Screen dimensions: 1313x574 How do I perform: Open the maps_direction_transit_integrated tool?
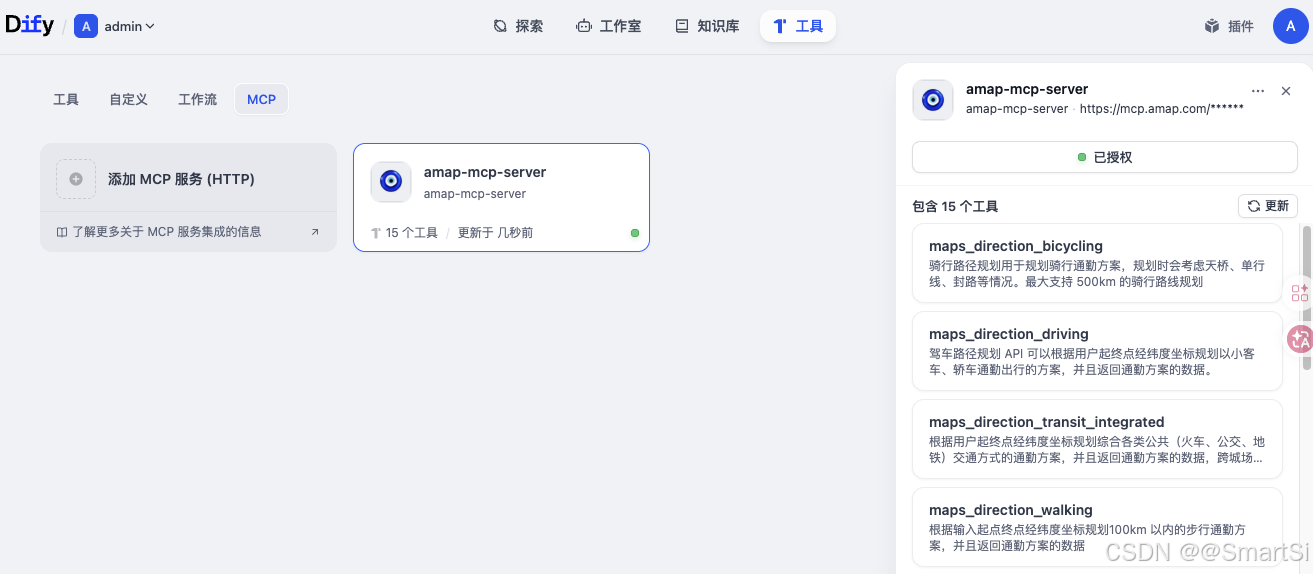tap(1097, 439)
